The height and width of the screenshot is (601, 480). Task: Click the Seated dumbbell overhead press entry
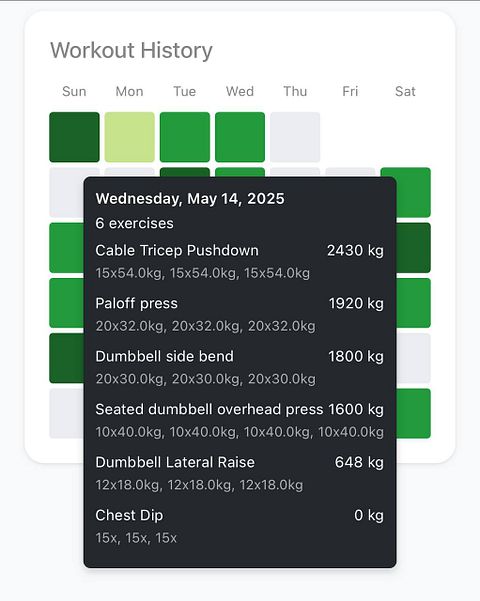[240, 420]
